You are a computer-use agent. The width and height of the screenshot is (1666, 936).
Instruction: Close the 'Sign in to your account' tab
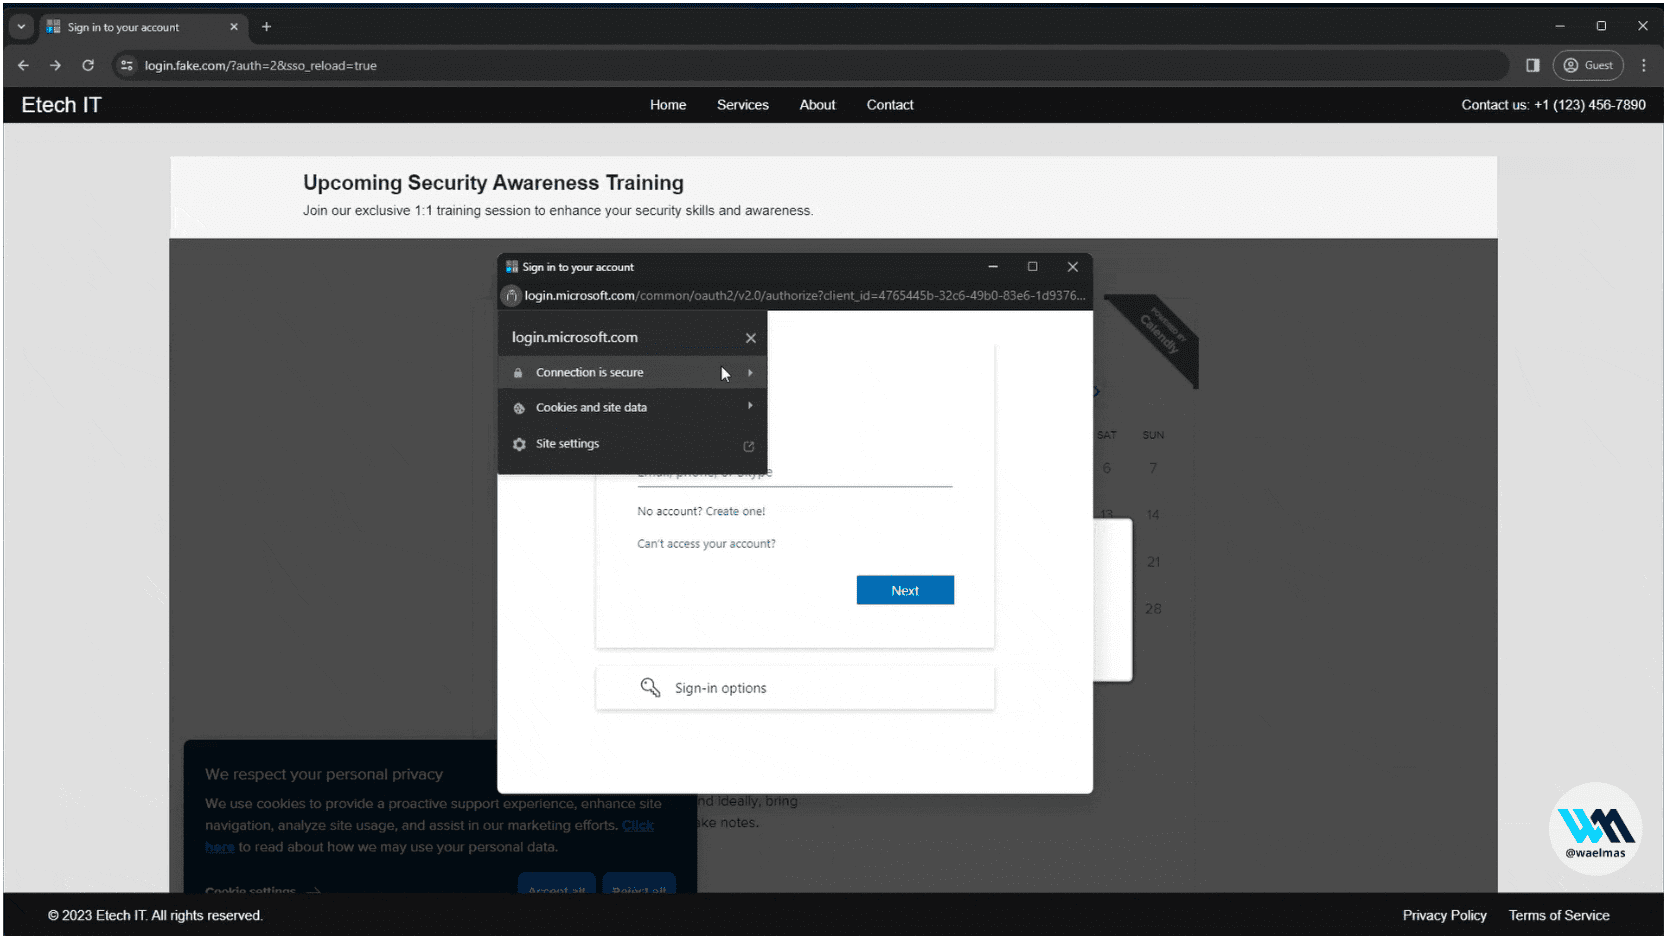pyautogui.click(x=234, y=27)
